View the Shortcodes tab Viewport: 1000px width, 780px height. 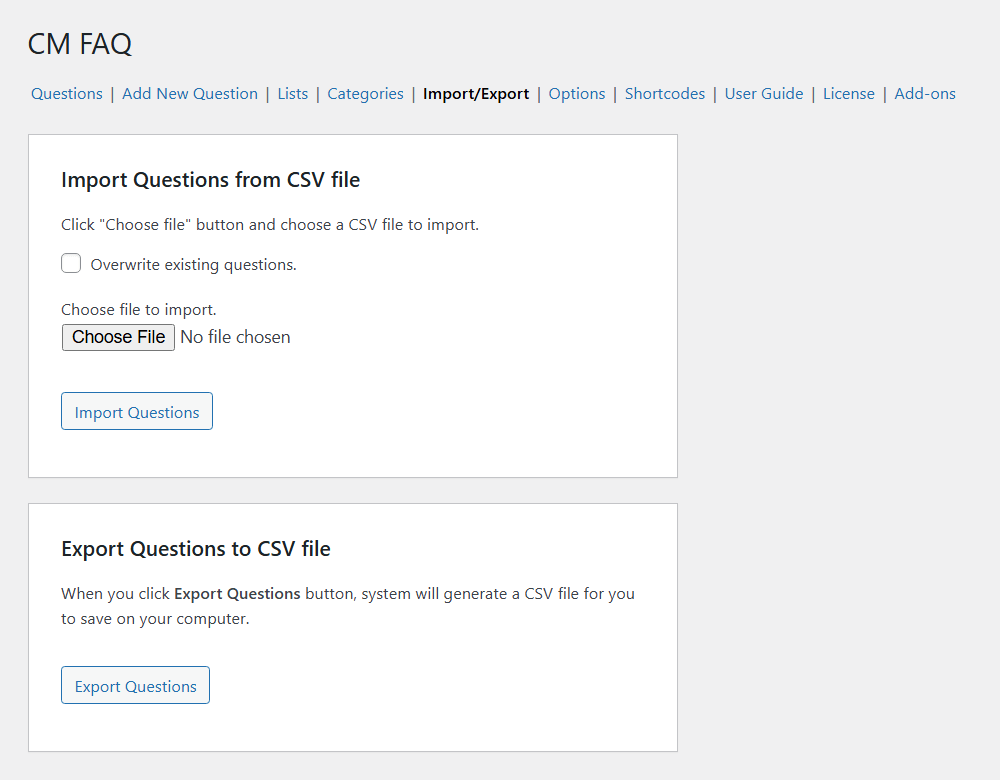pyautogui.click(x=665, y=94)
